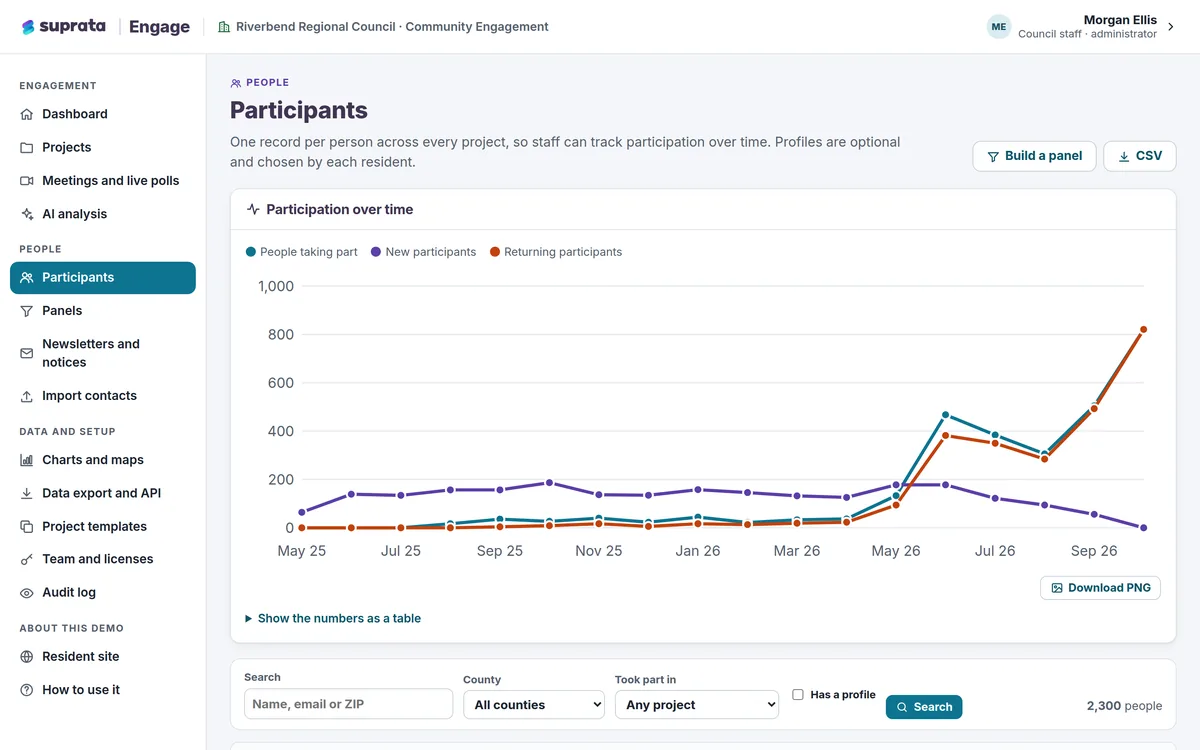Click the Newsletters envelope icon

click(27, 353)
